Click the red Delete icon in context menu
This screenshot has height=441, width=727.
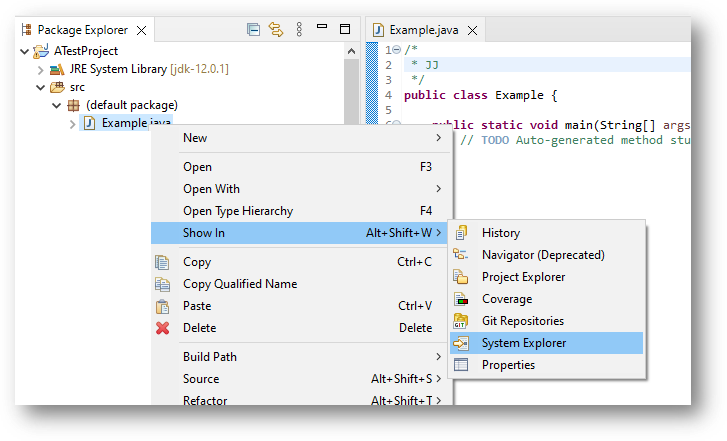tap(163, 328)
